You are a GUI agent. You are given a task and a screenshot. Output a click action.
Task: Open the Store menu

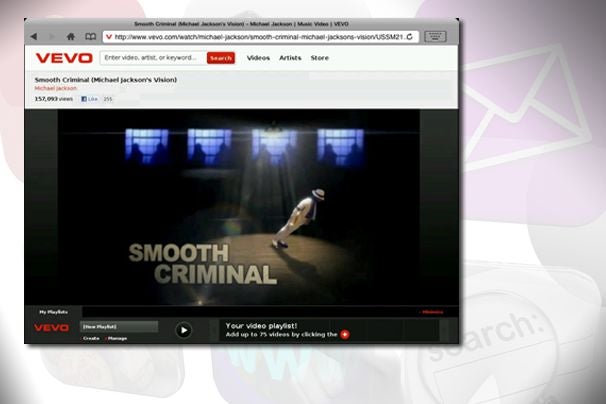(x=320, y=58)
